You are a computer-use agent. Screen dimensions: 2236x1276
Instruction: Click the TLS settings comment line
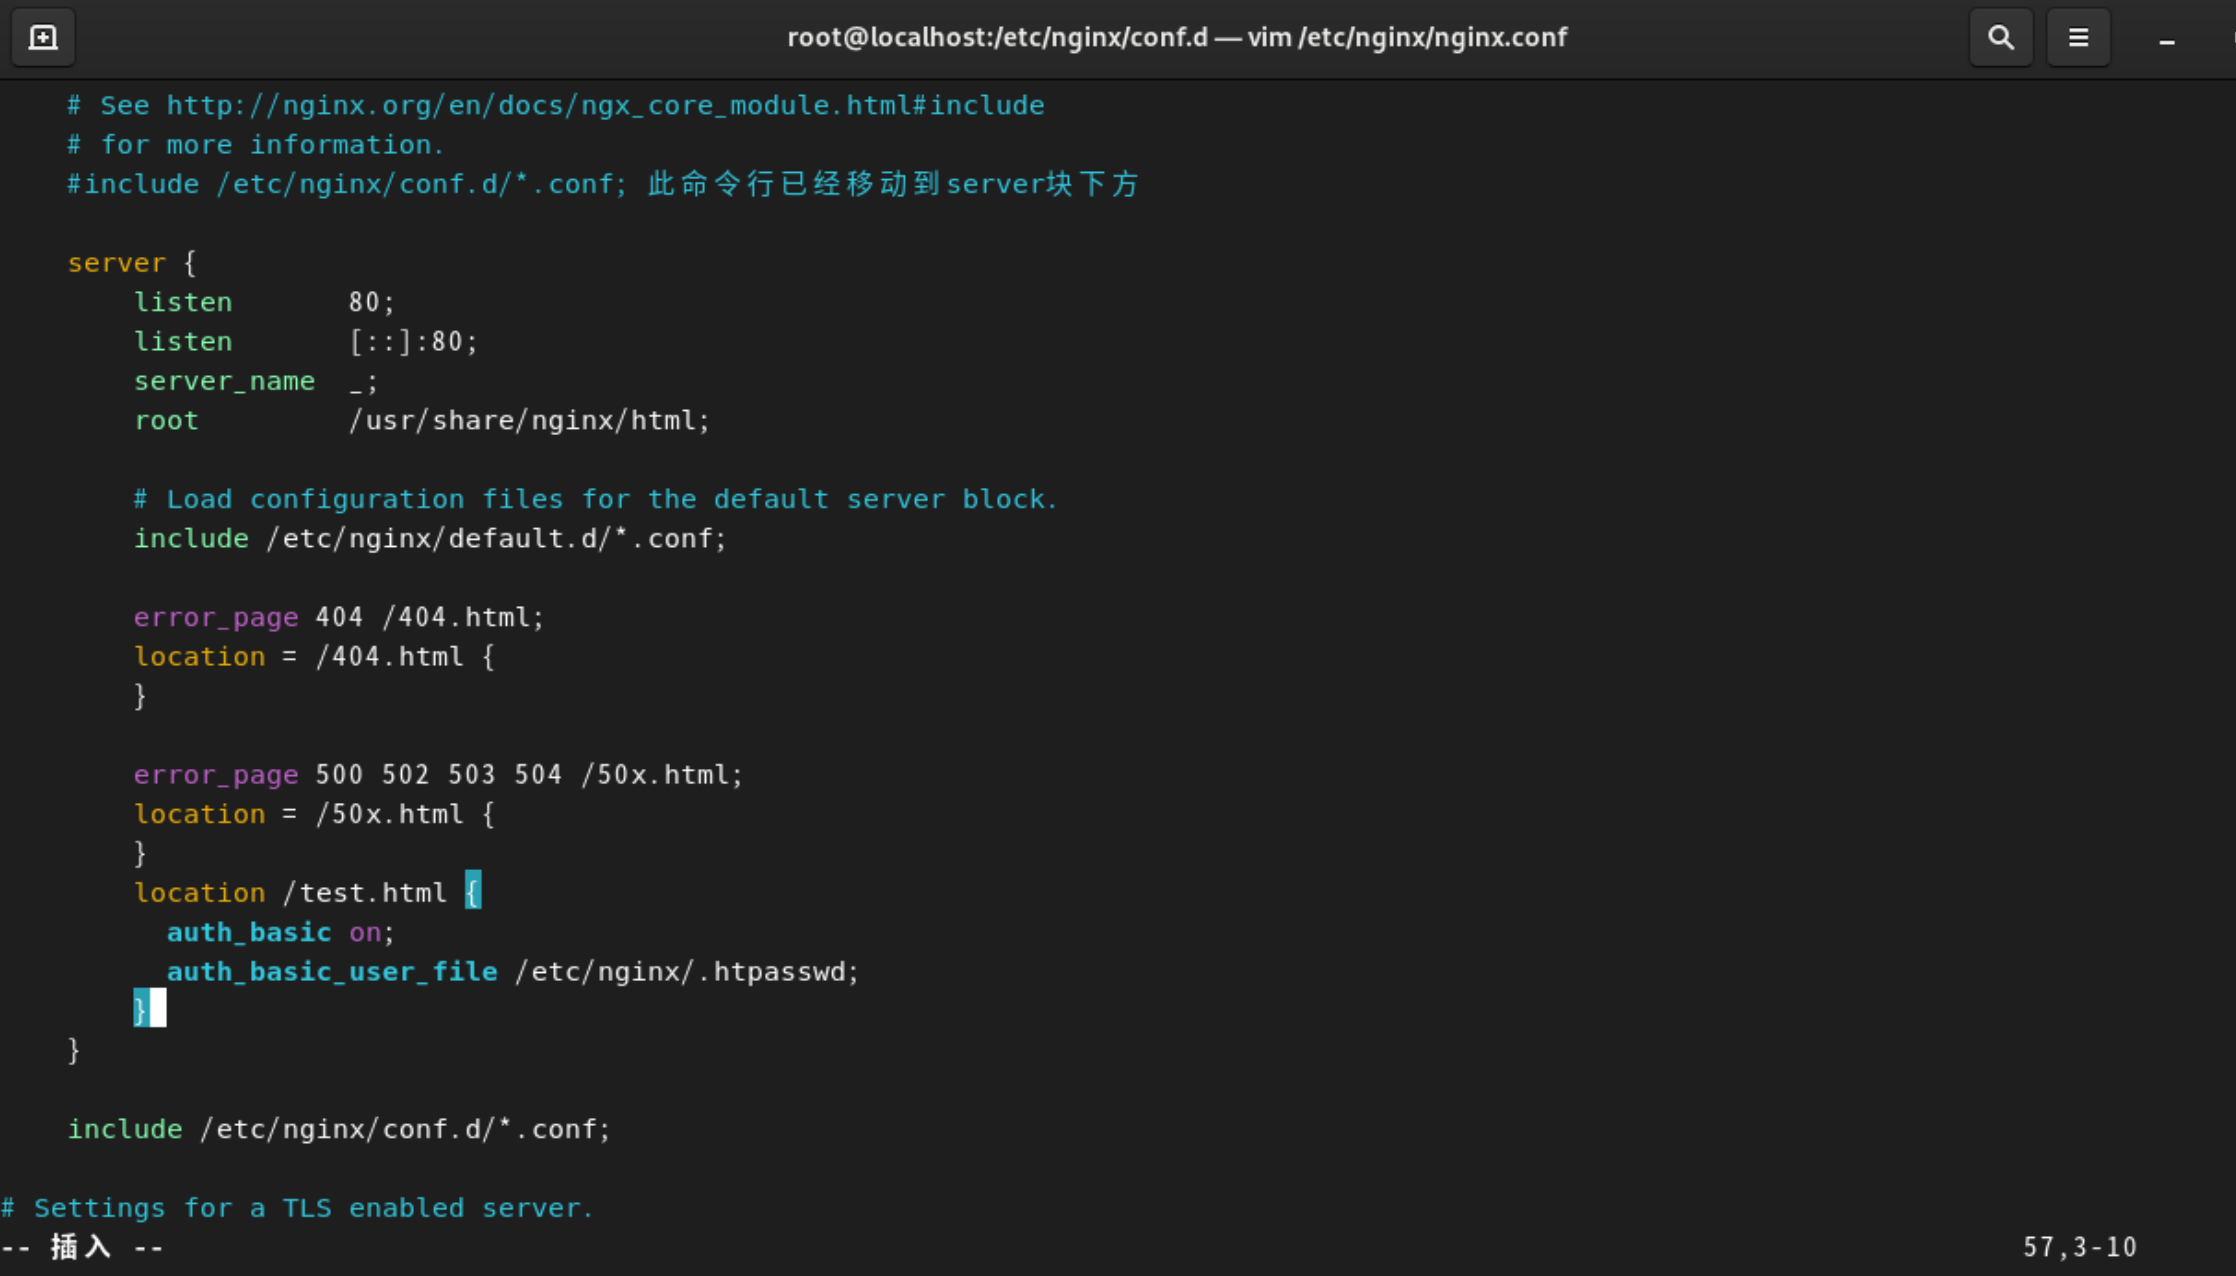point(298,1208)
